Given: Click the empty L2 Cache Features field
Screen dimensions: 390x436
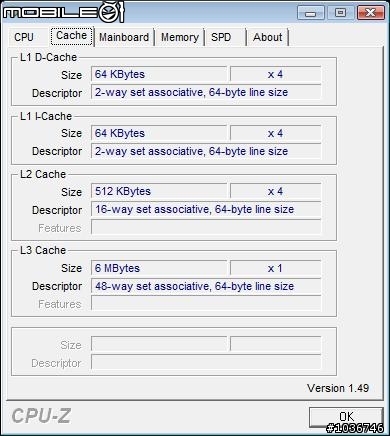Looking at the screenshot, I should [206, 227].
